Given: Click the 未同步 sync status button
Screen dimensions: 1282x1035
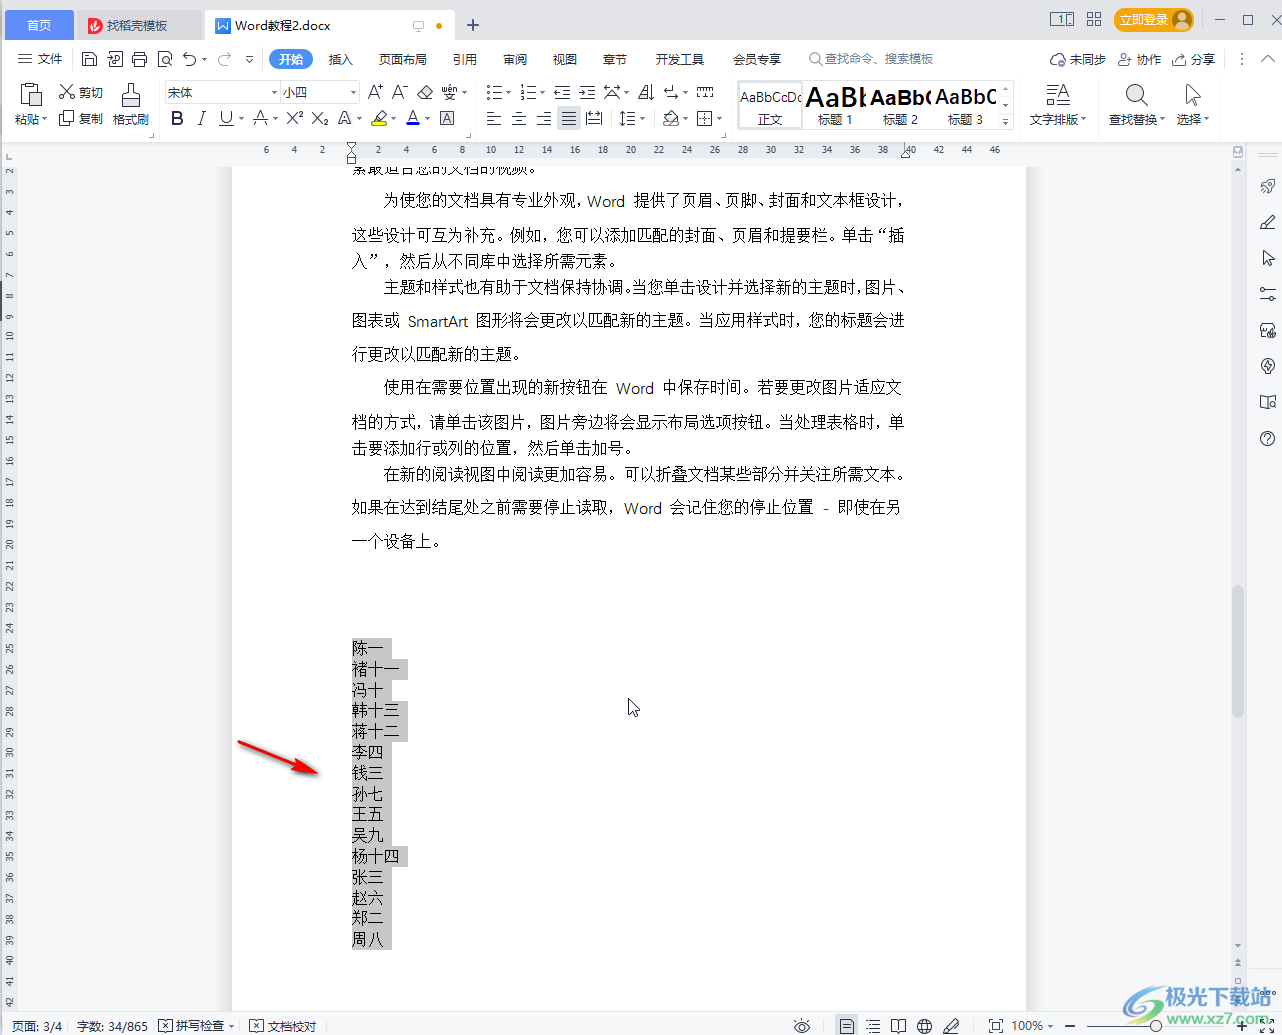Looking at the screenshot, I should pos(1078,59).
